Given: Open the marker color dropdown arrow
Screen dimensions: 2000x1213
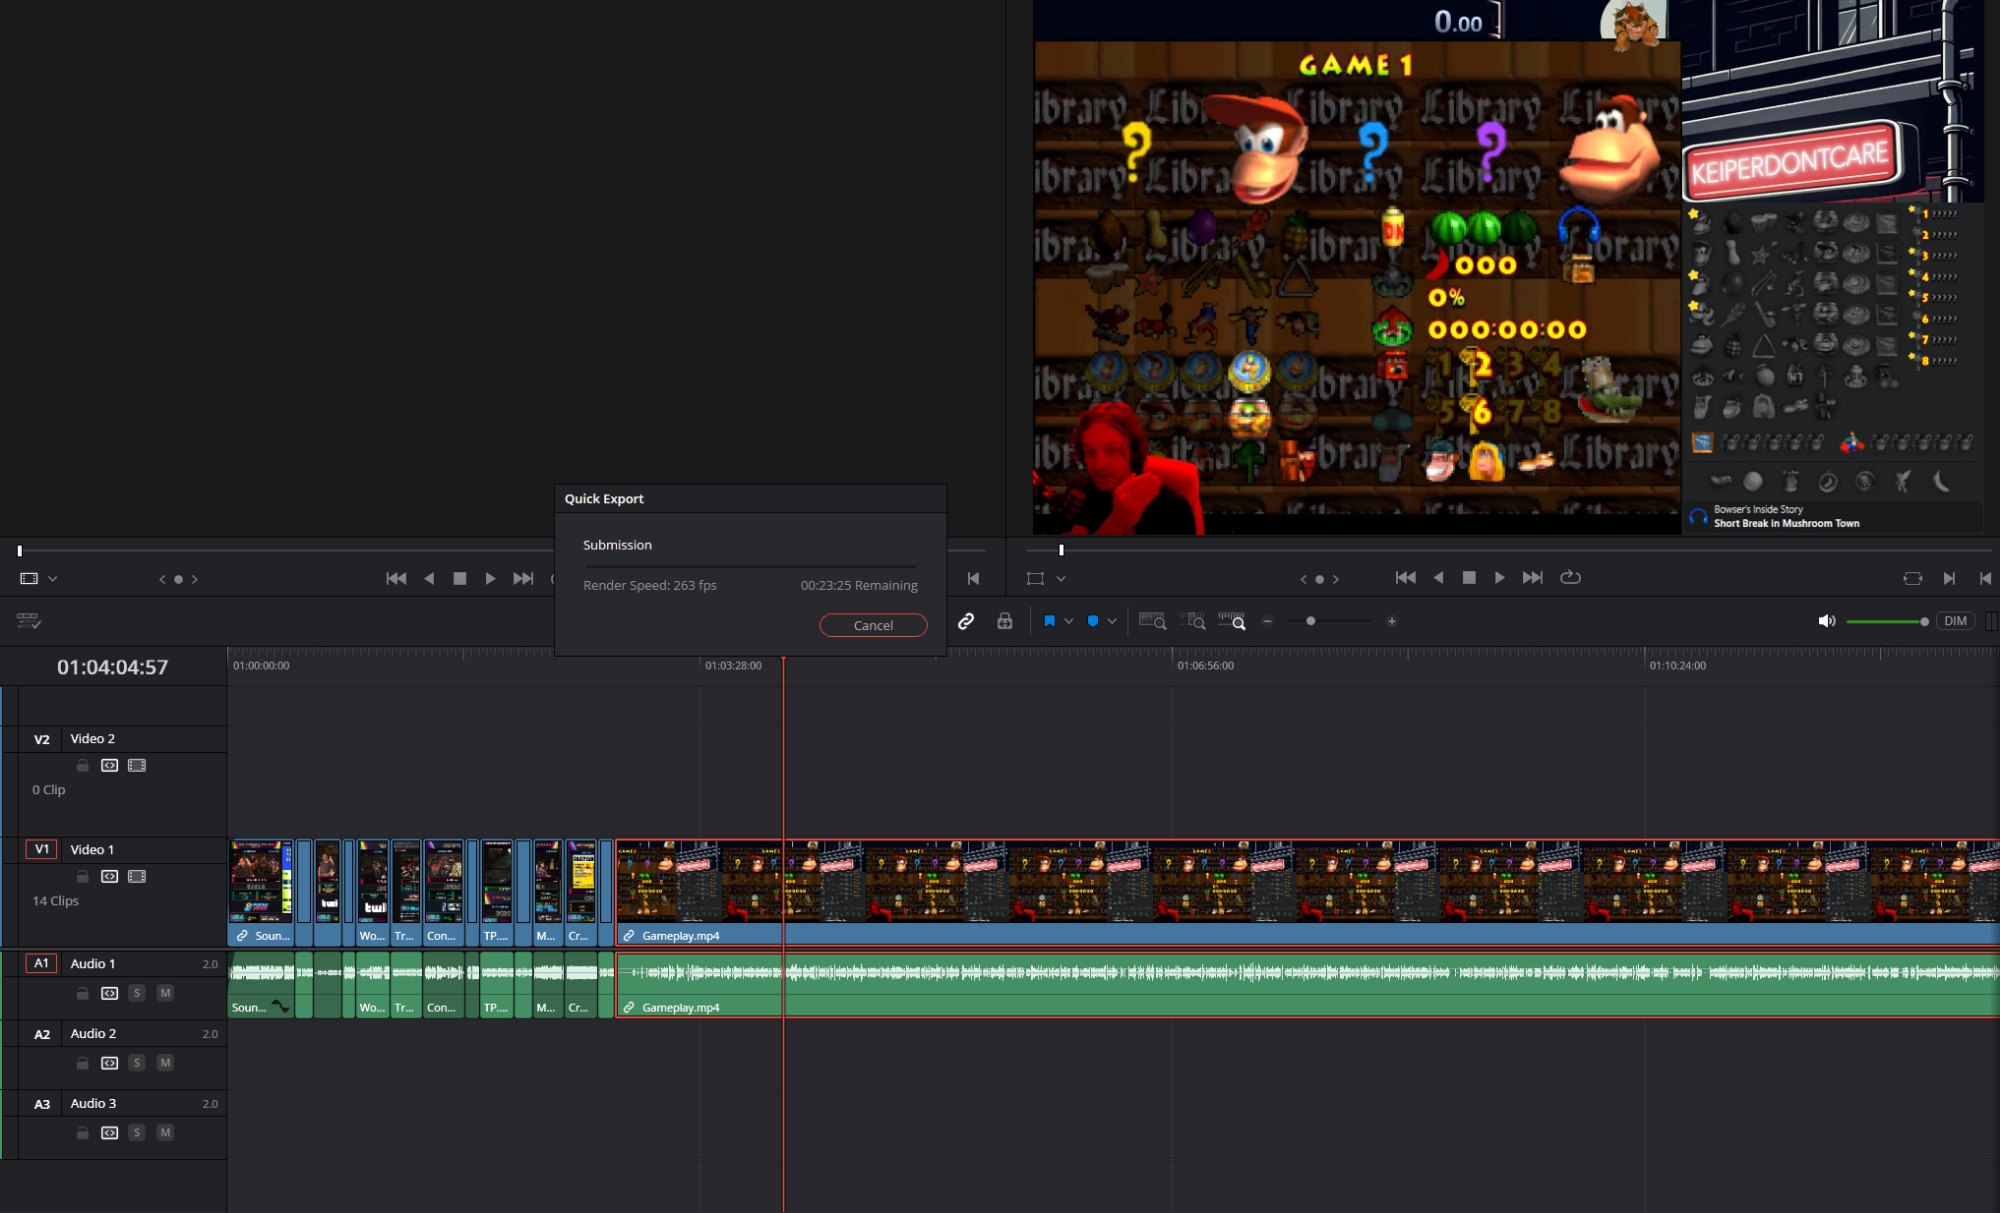Looking at the screenshot, I should pyautogui.click(x=1112, y=621).
